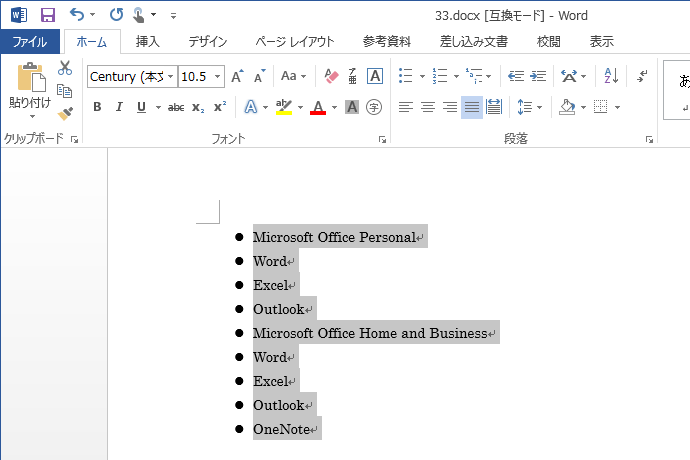Screen dimensions: 690x460
Task: Expand the bullet library dropdown arrow
Action: [422, 76]
